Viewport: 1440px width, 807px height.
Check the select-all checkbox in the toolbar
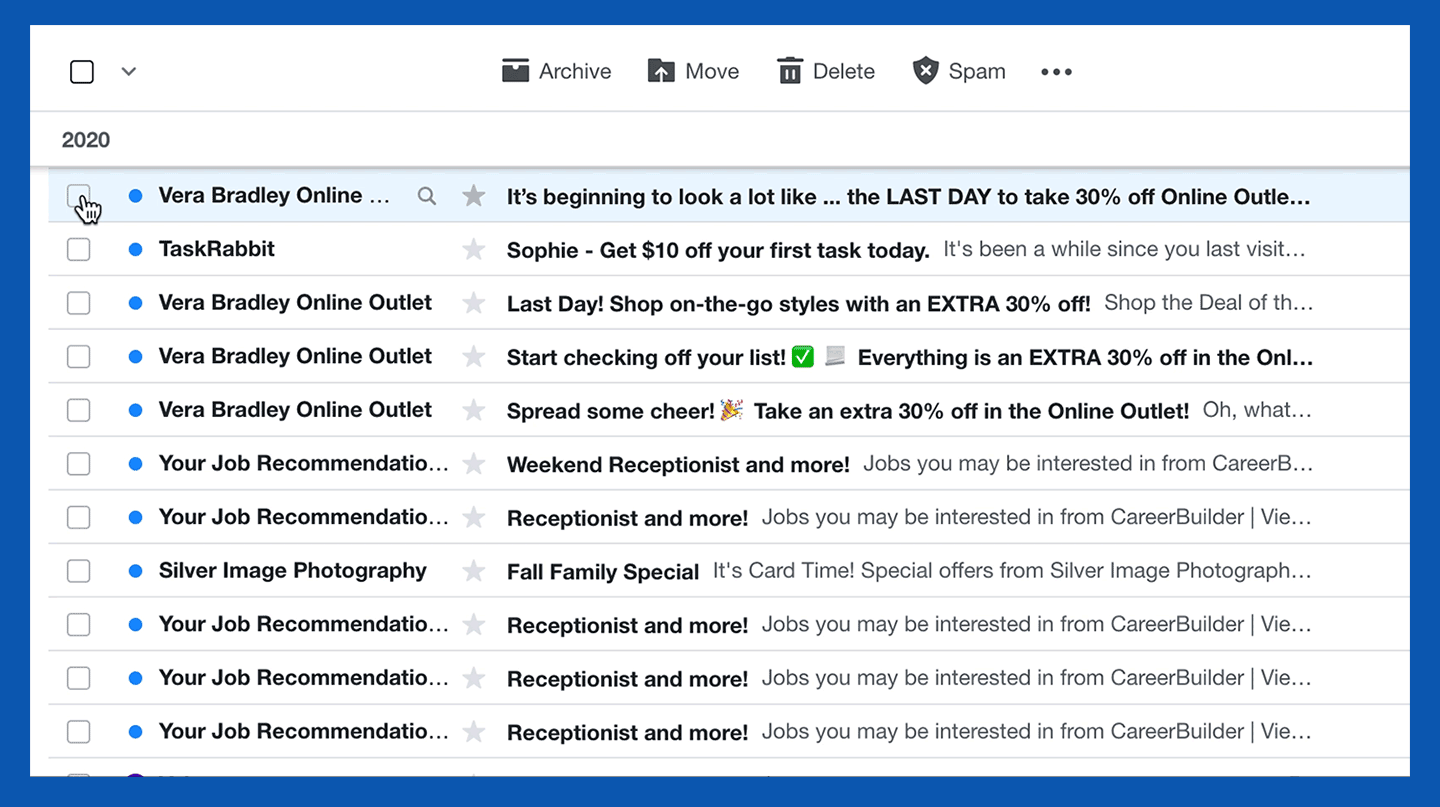[81, 71]
